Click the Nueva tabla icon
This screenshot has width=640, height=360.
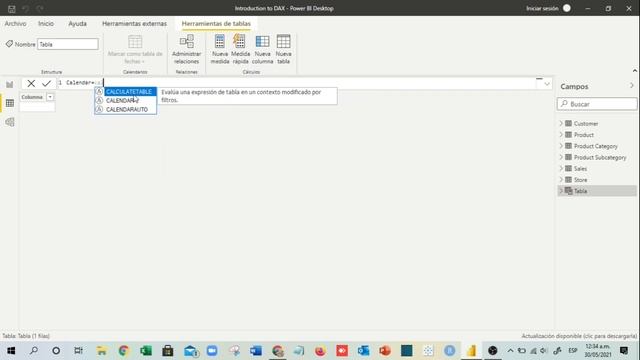pos(283,42)
